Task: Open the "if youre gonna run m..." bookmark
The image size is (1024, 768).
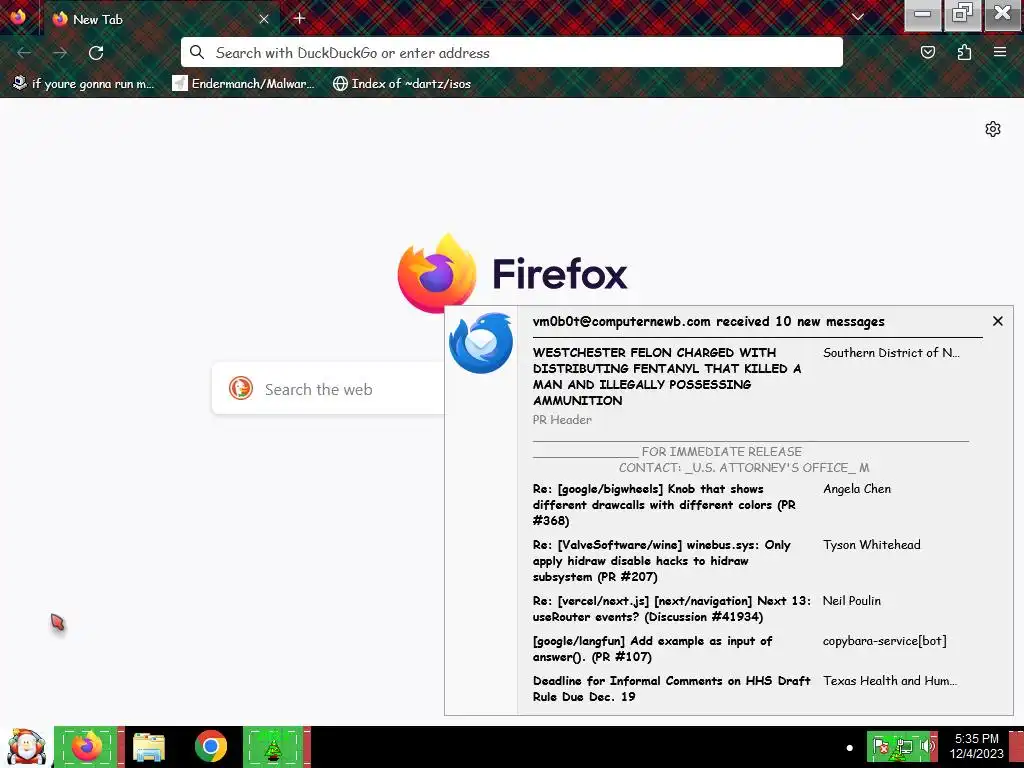Action: tap(84, 84)
